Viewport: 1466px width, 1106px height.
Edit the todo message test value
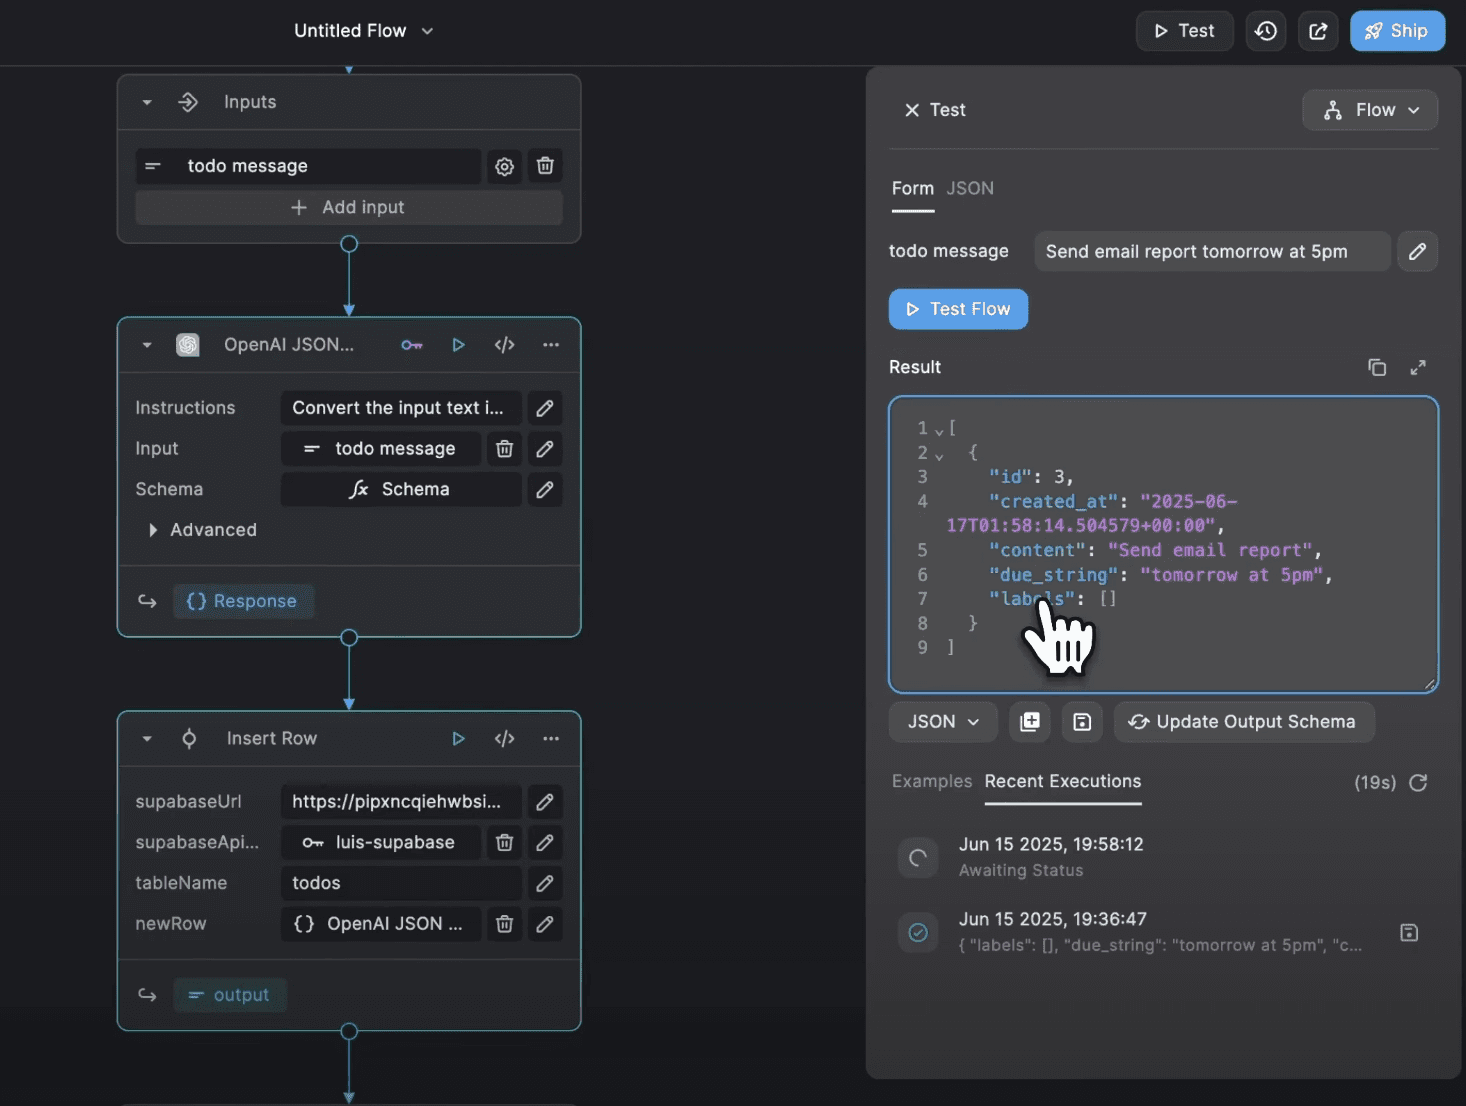tap(1418, 252)
